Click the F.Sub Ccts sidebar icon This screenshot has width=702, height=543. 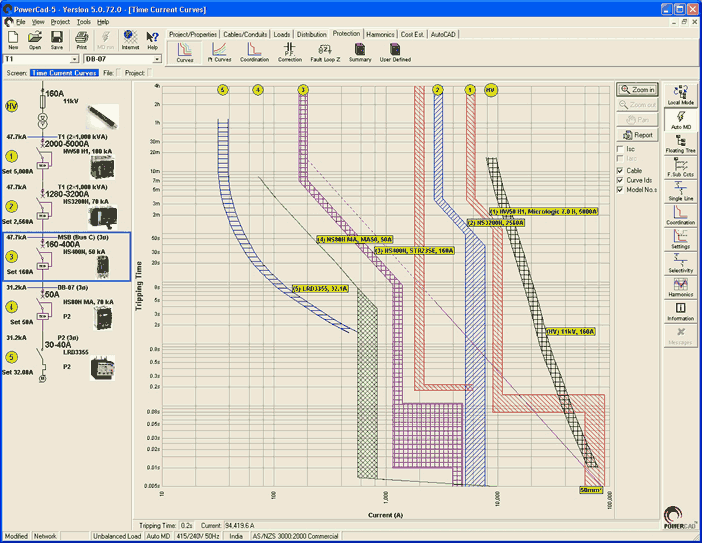[681, 167]
